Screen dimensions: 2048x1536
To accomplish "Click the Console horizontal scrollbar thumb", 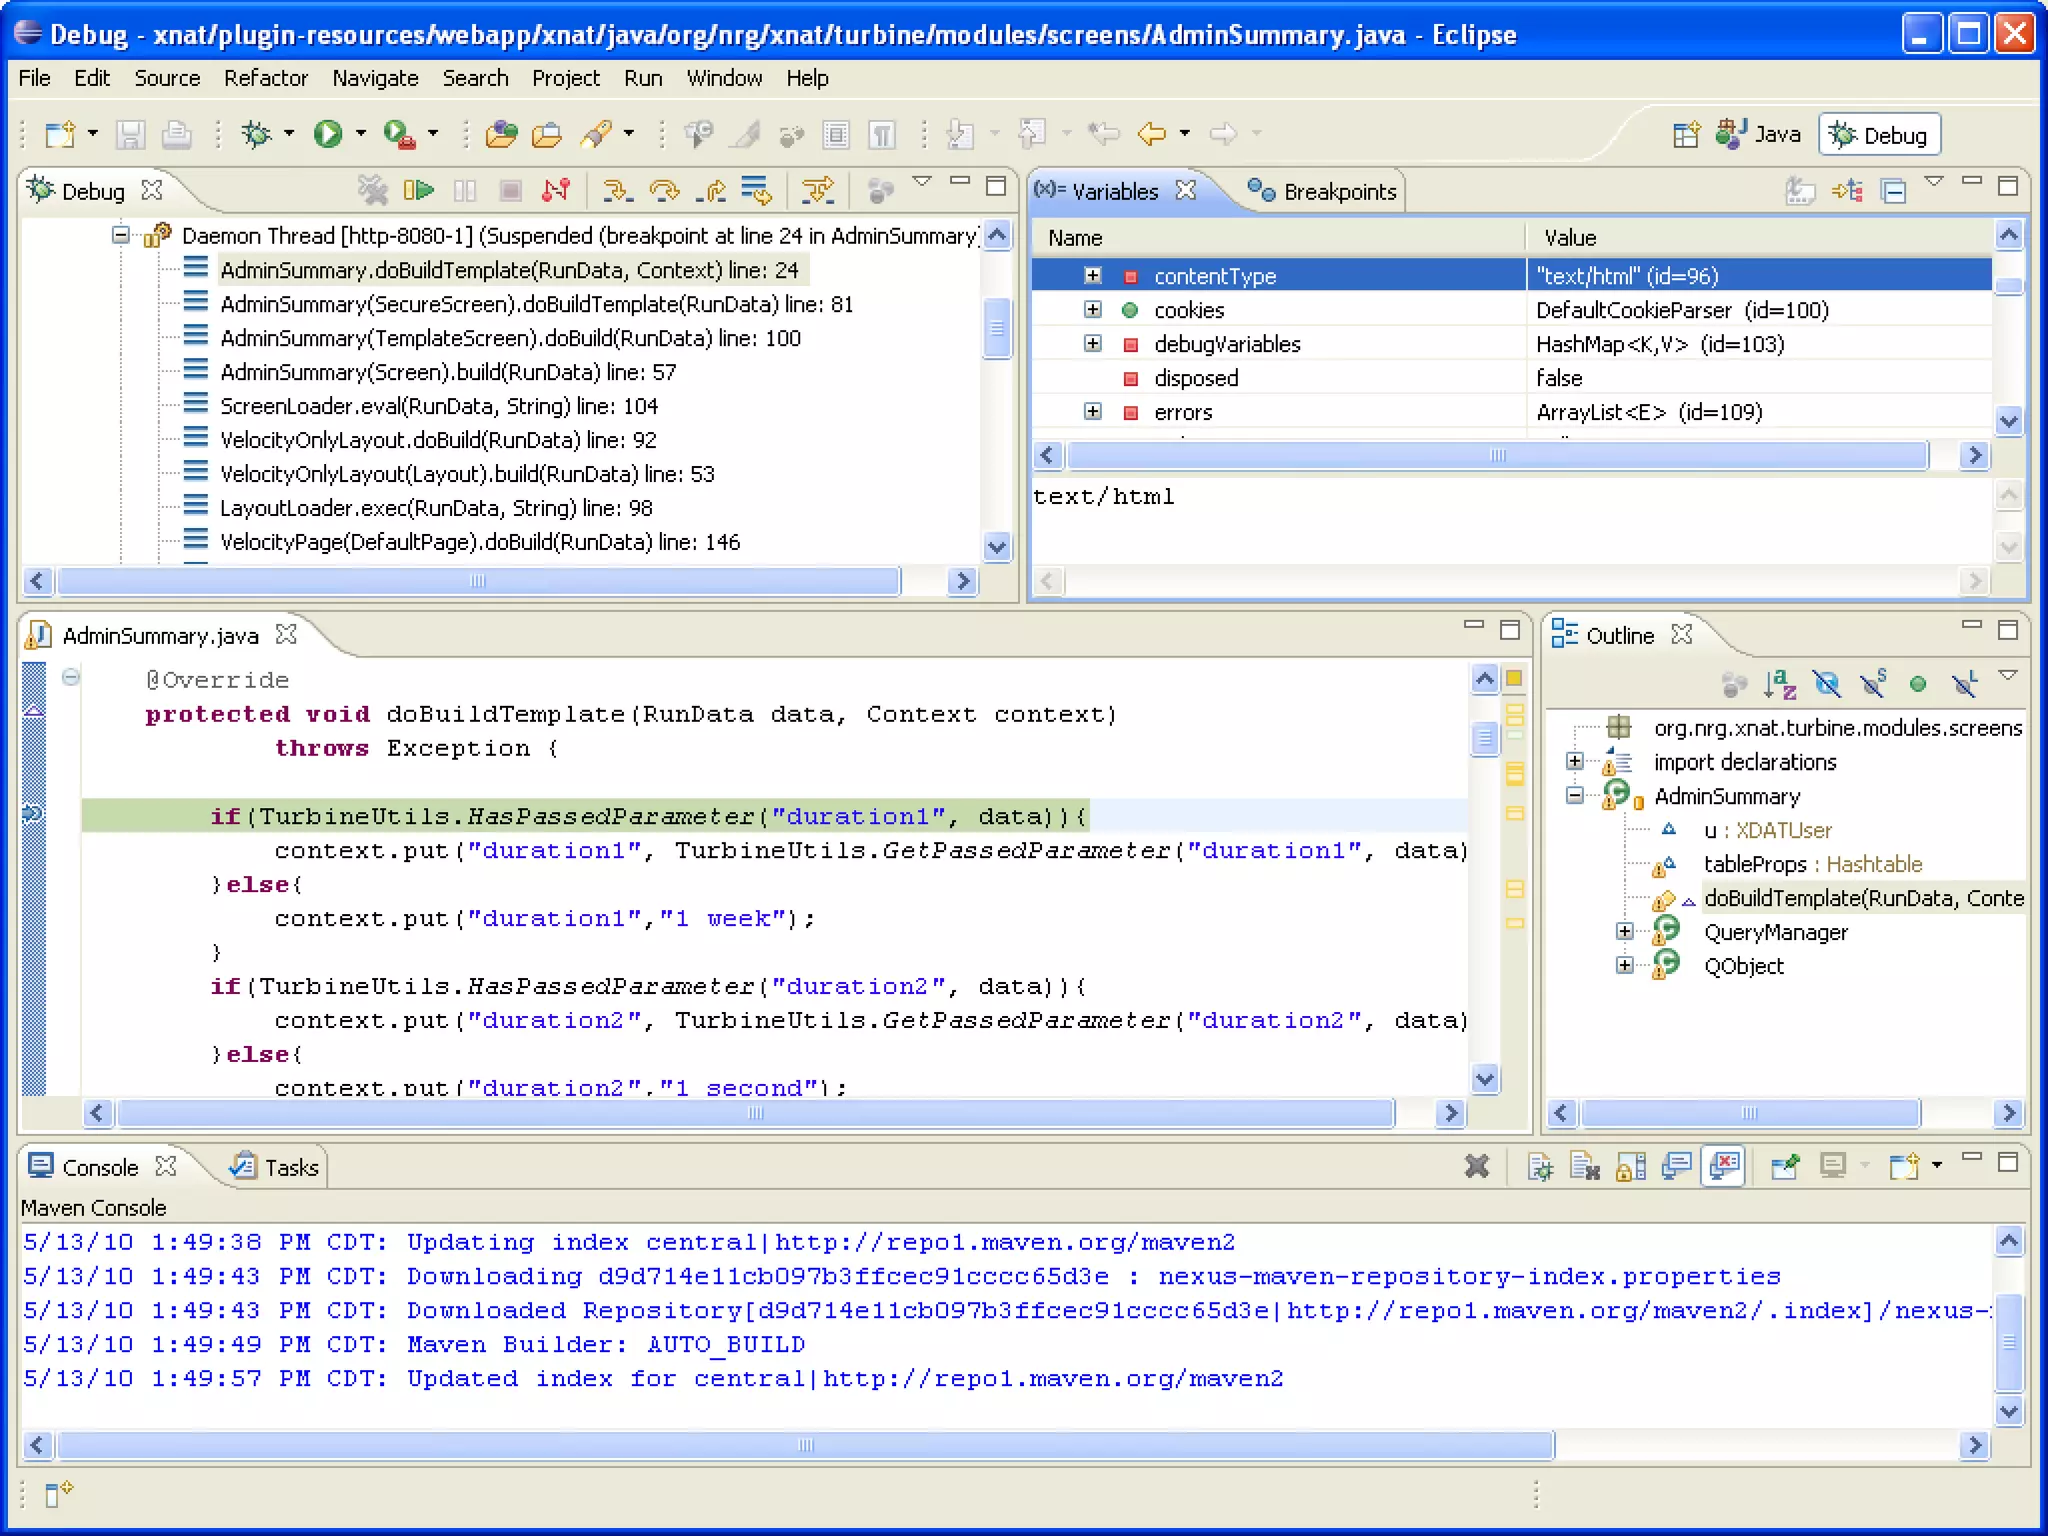I will point(806,1445).
